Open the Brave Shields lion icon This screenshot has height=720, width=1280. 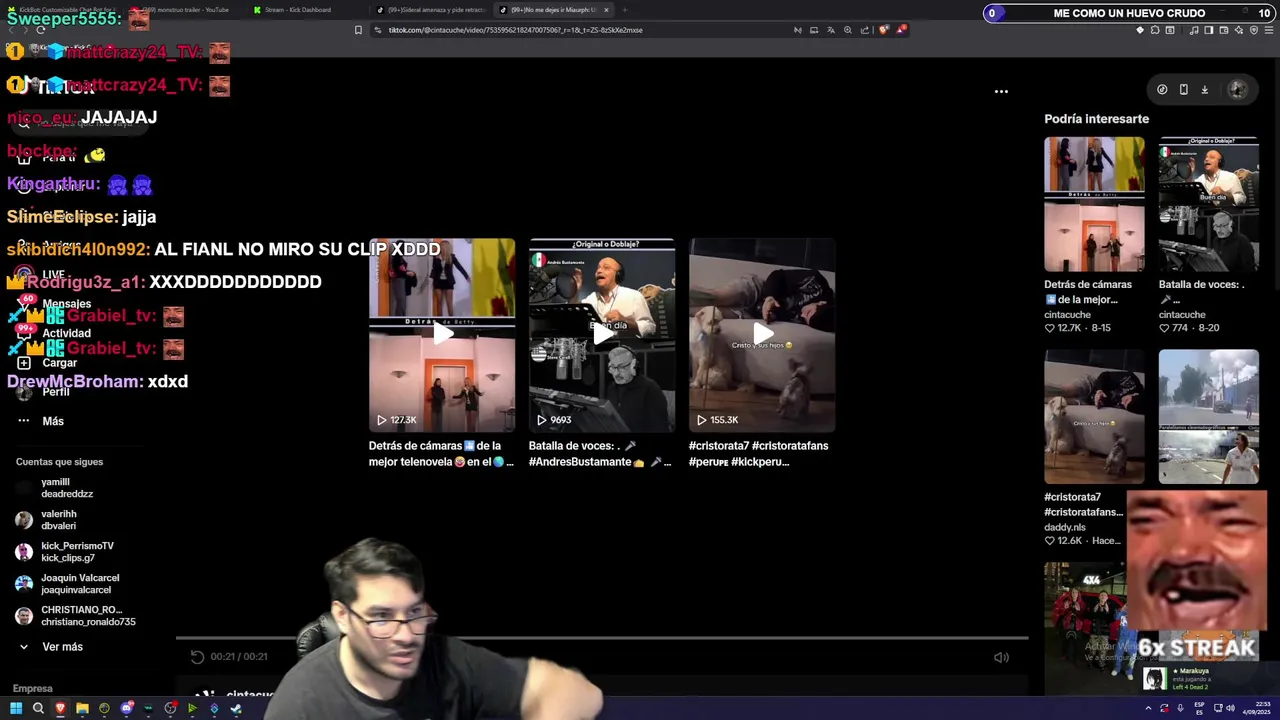point(883,30)
